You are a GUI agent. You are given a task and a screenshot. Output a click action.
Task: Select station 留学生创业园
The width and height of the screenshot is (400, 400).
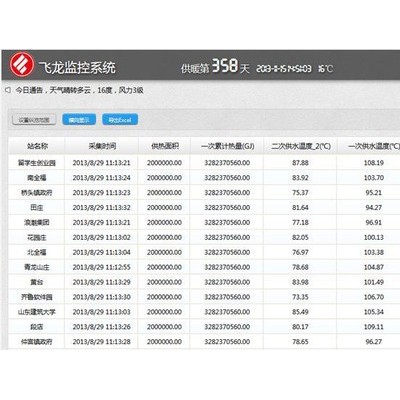click(37, 163)
